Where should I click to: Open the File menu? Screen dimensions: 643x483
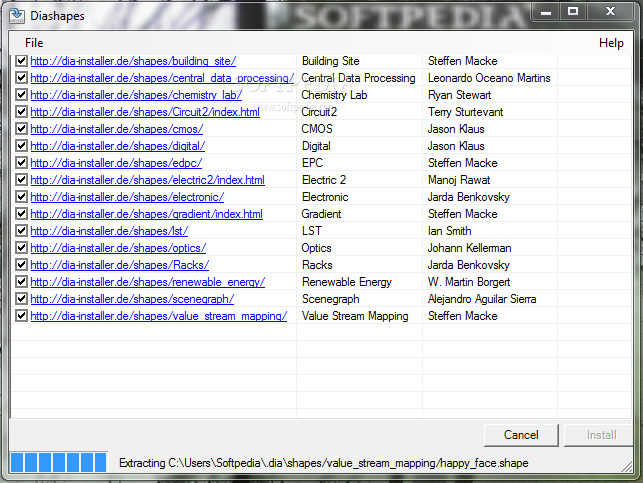(34, 43)
